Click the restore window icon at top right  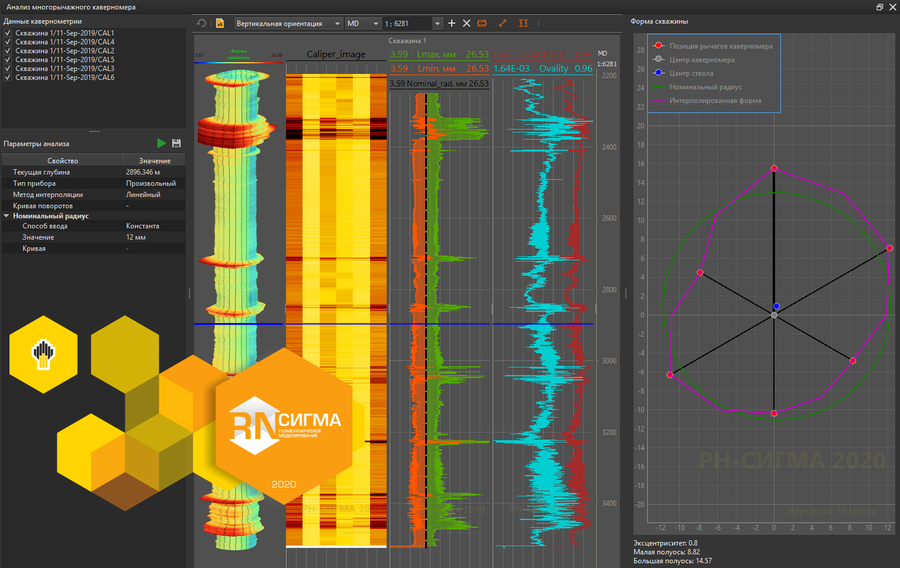(879, 7)
